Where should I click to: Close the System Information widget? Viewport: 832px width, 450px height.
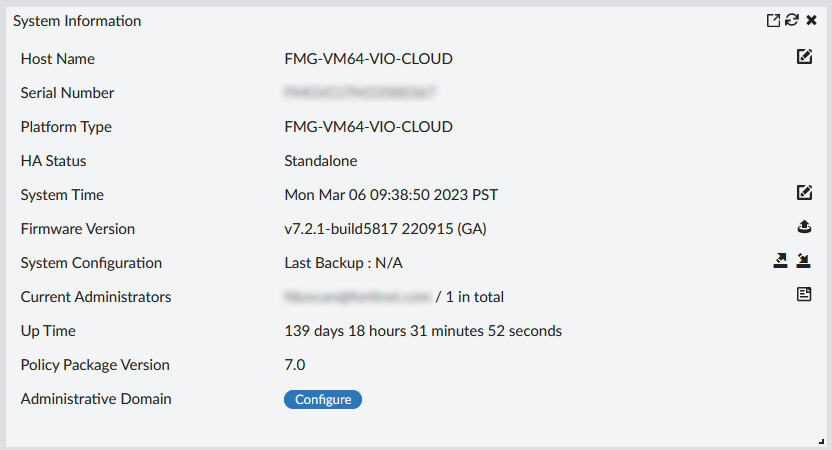tap(811, 20)
